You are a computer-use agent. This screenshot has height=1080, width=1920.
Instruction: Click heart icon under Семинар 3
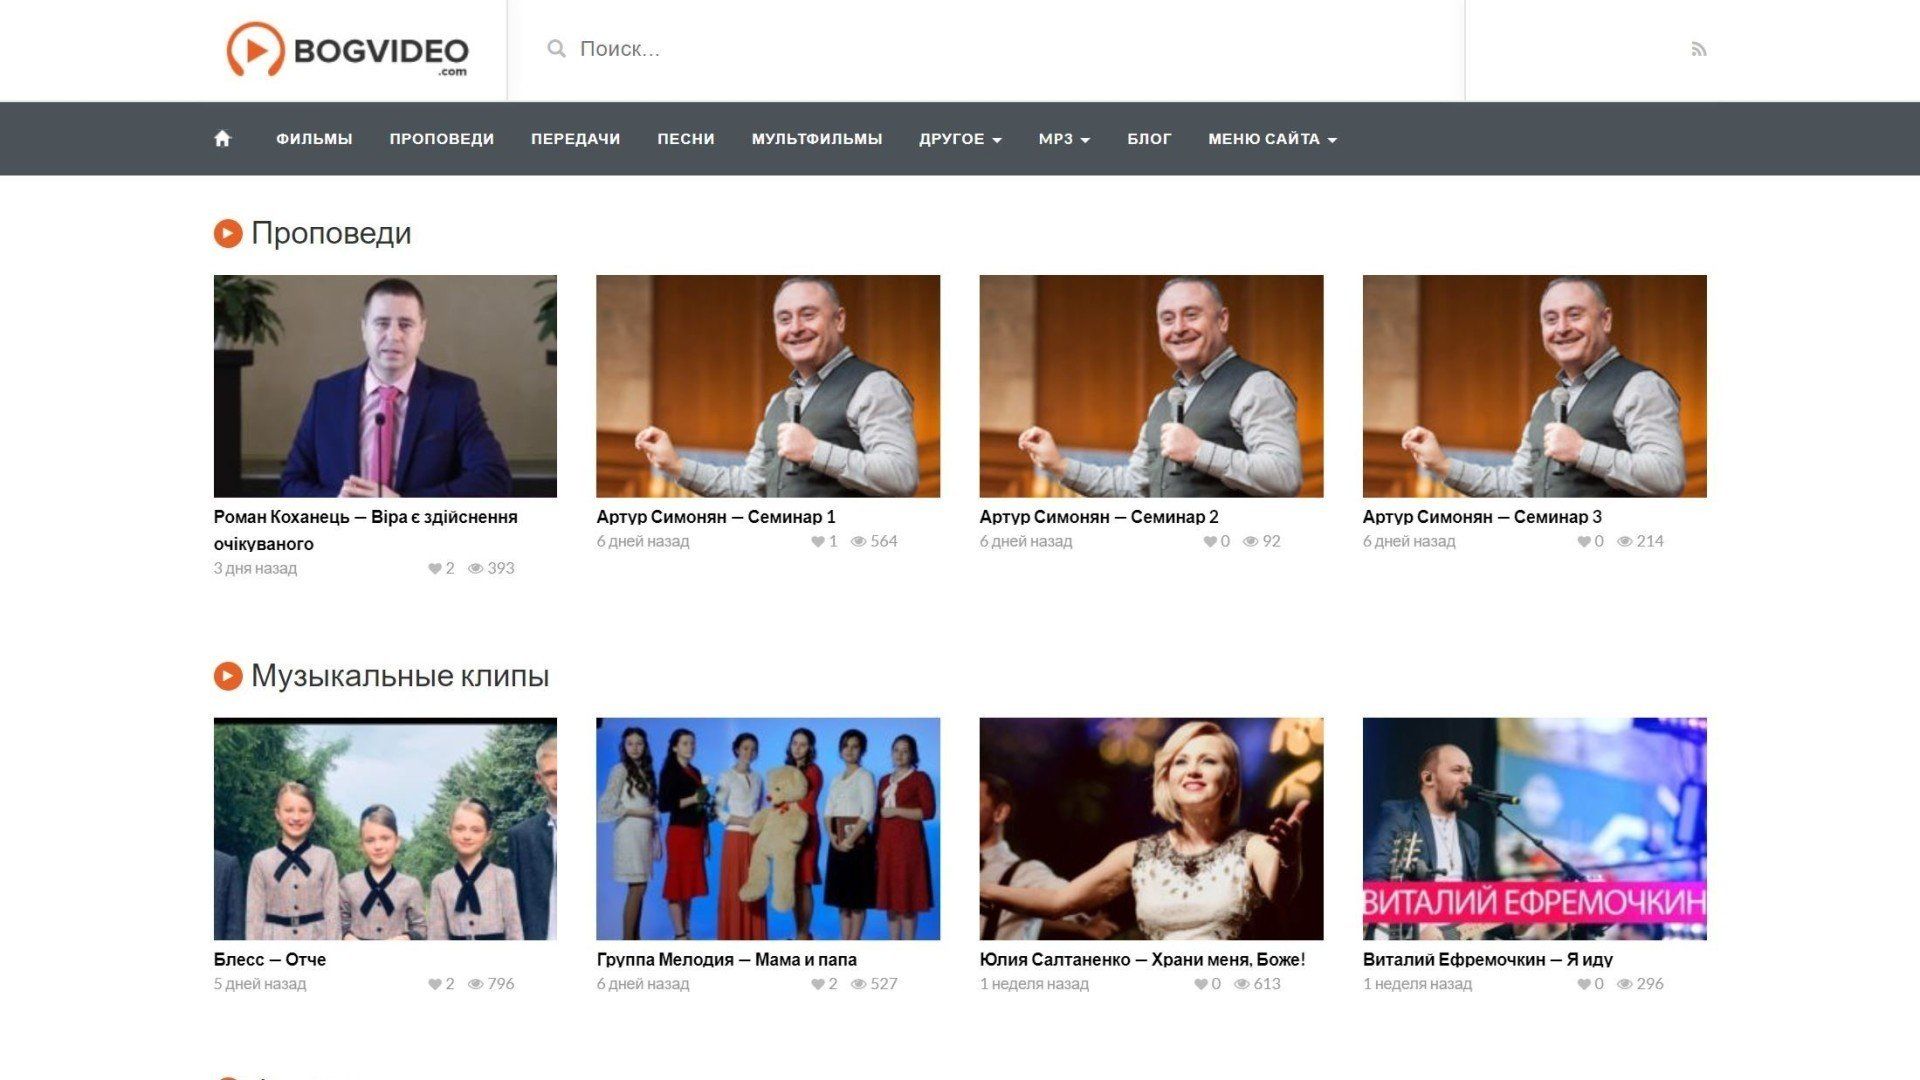1584,541
